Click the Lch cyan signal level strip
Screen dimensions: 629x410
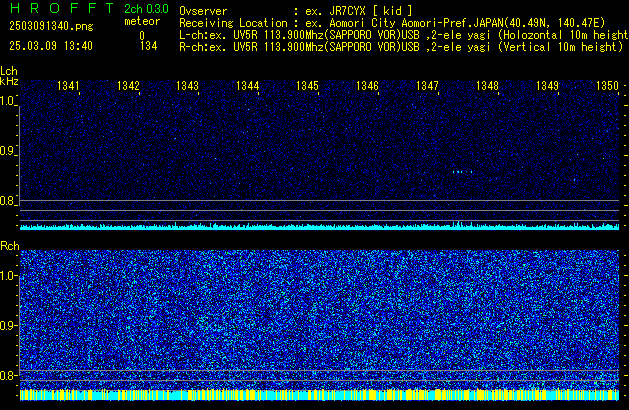[x=319, y=227]
